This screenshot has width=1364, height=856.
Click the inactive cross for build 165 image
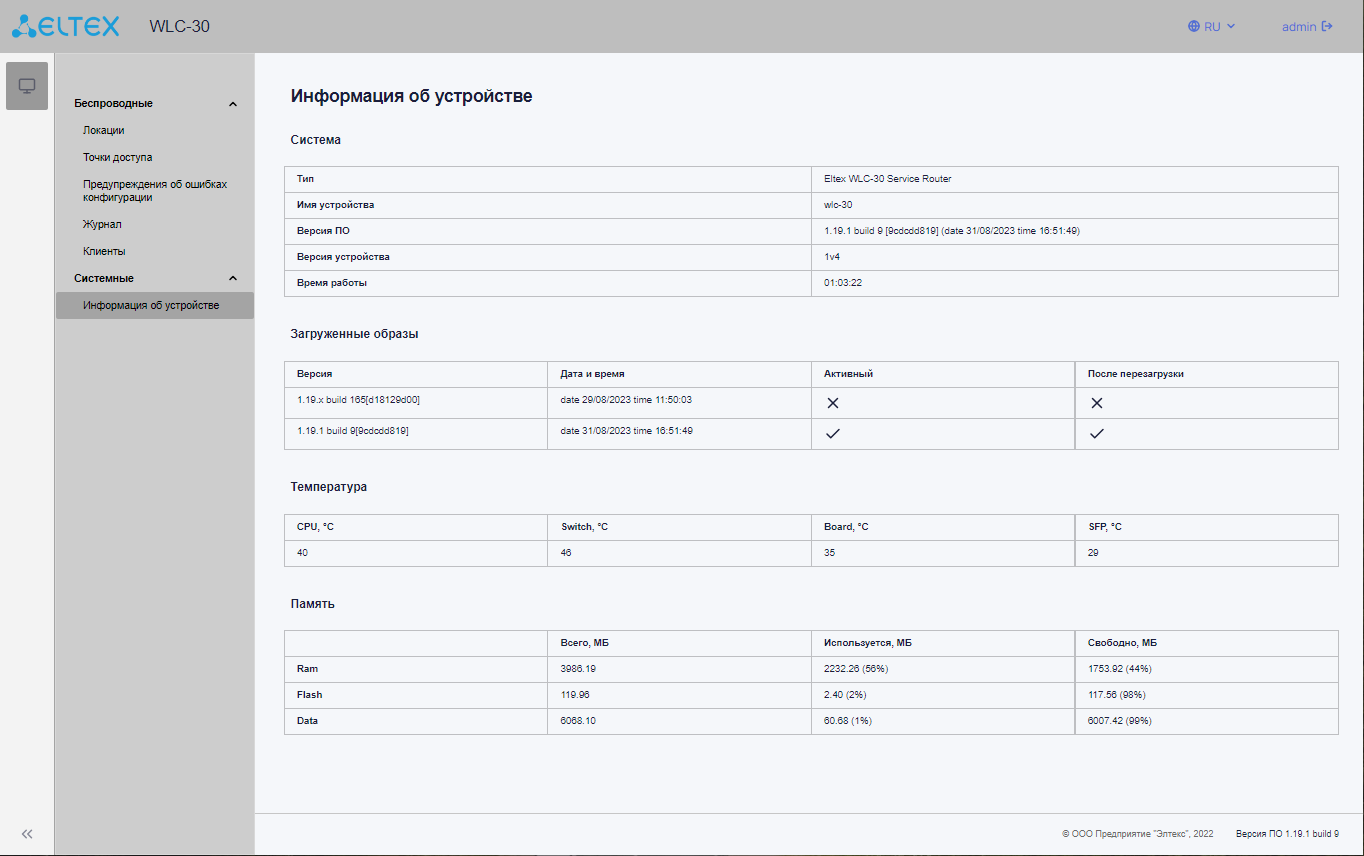[x=833, y=403]
